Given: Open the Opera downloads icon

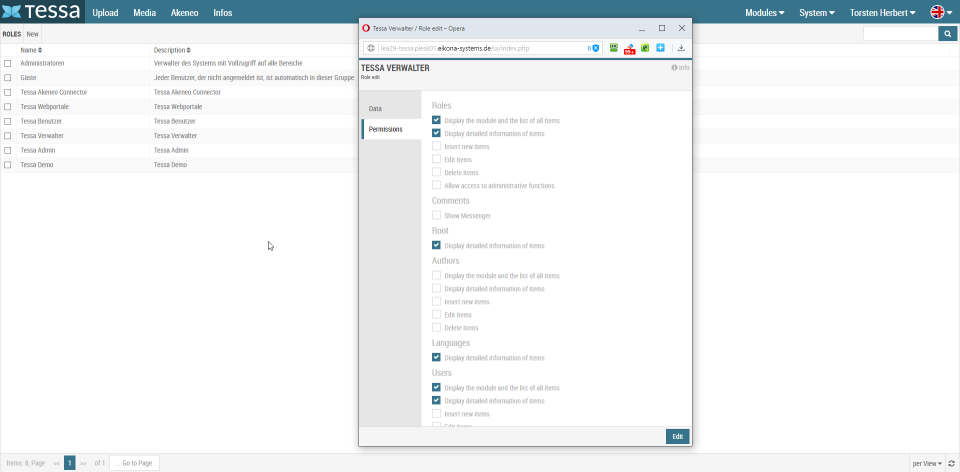Looking at the screenshot, I should 681,48.
